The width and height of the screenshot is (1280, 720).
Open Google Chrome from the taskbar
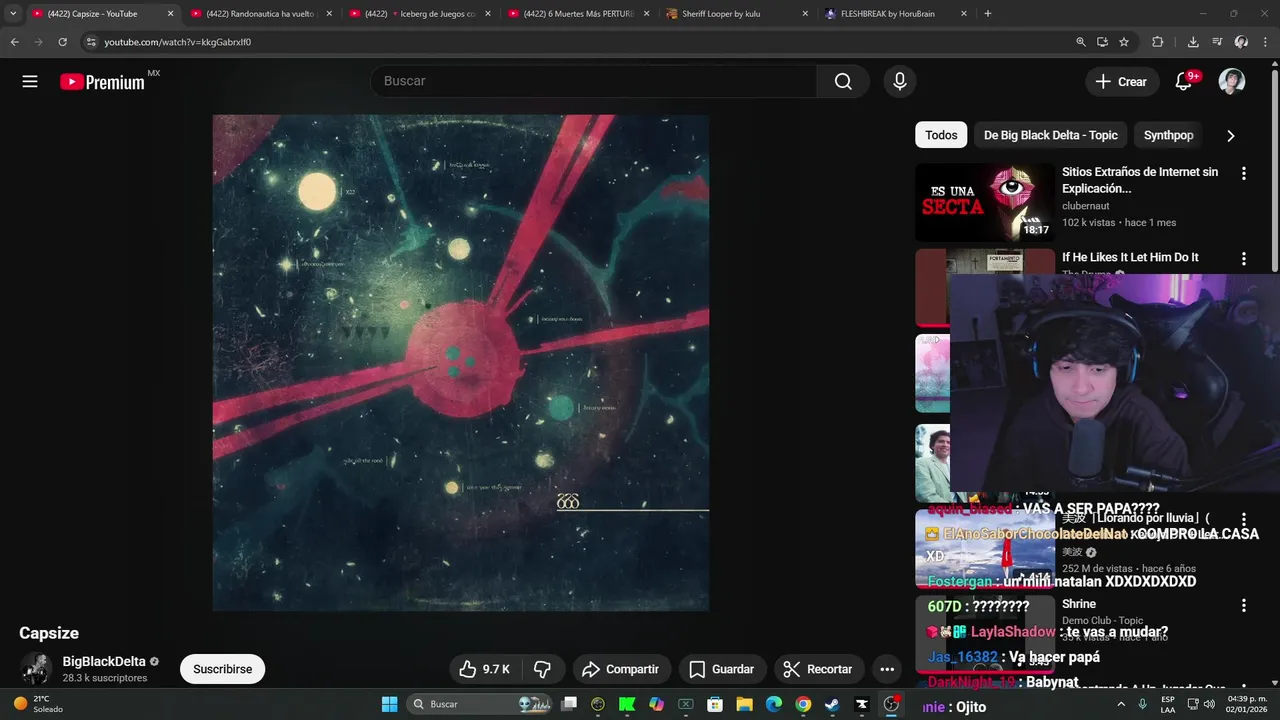point(803,704)
